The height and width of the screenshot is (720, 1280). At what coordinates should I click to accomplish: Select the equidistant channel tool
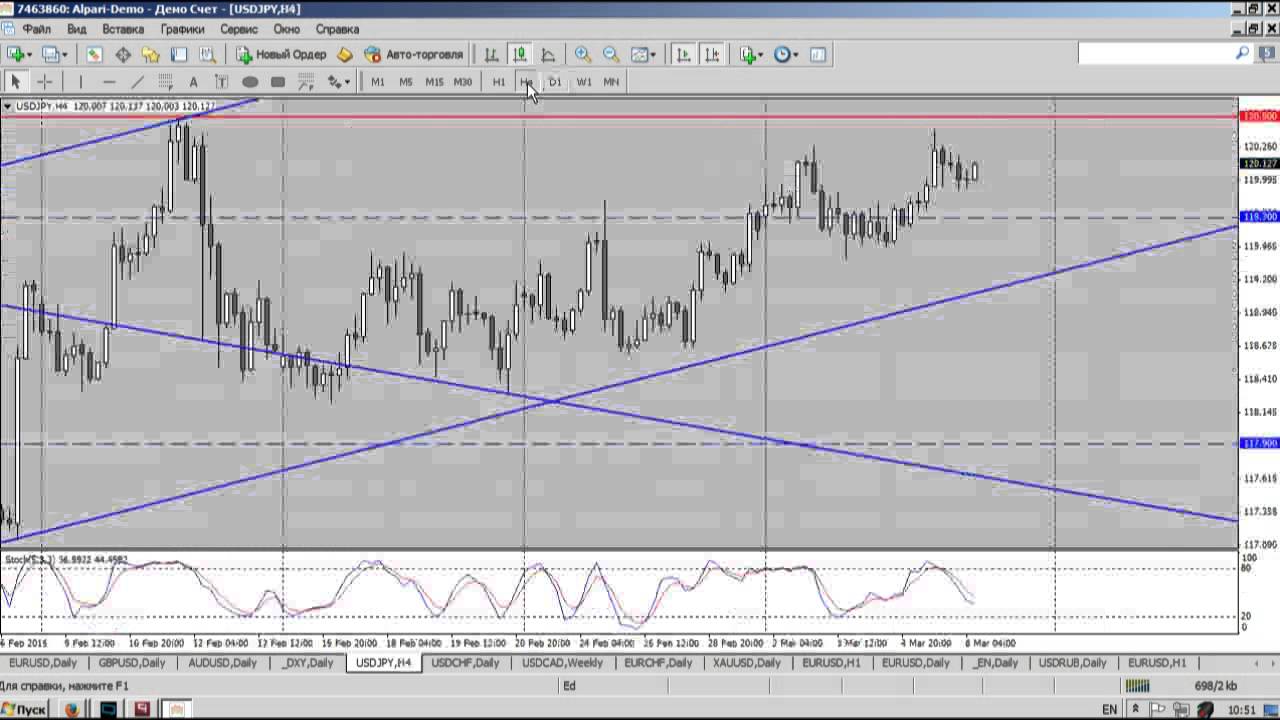(x=165, y=82)
